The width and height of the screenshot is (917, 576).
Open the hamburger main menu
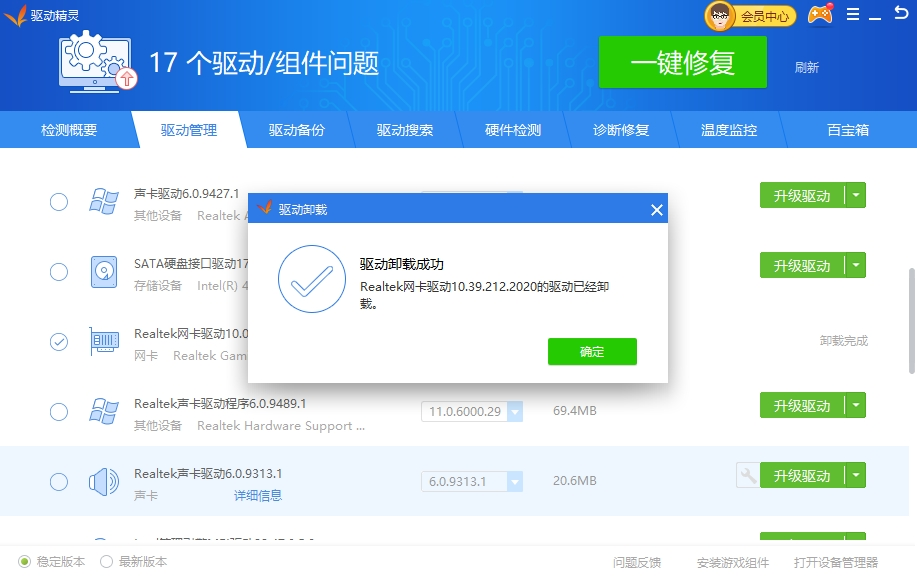tap(853, 15)
